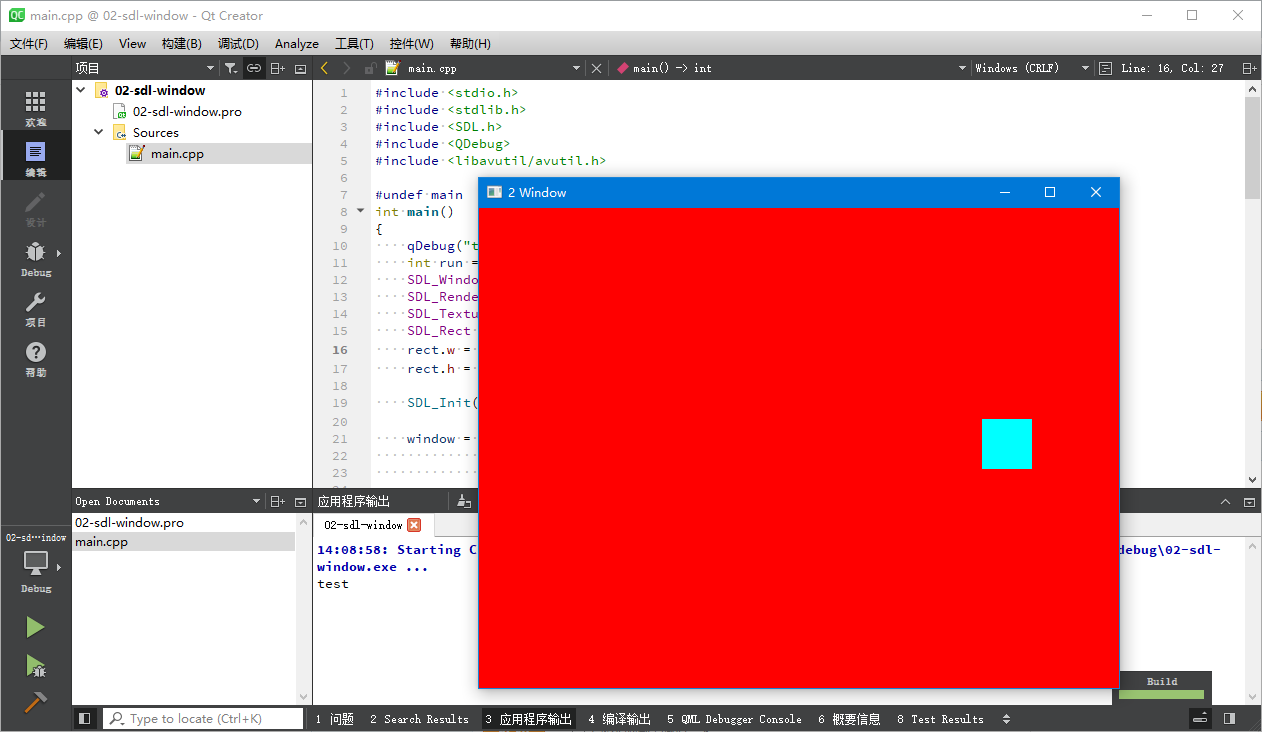Open the 控件(W) menu

tap(412, 44)
